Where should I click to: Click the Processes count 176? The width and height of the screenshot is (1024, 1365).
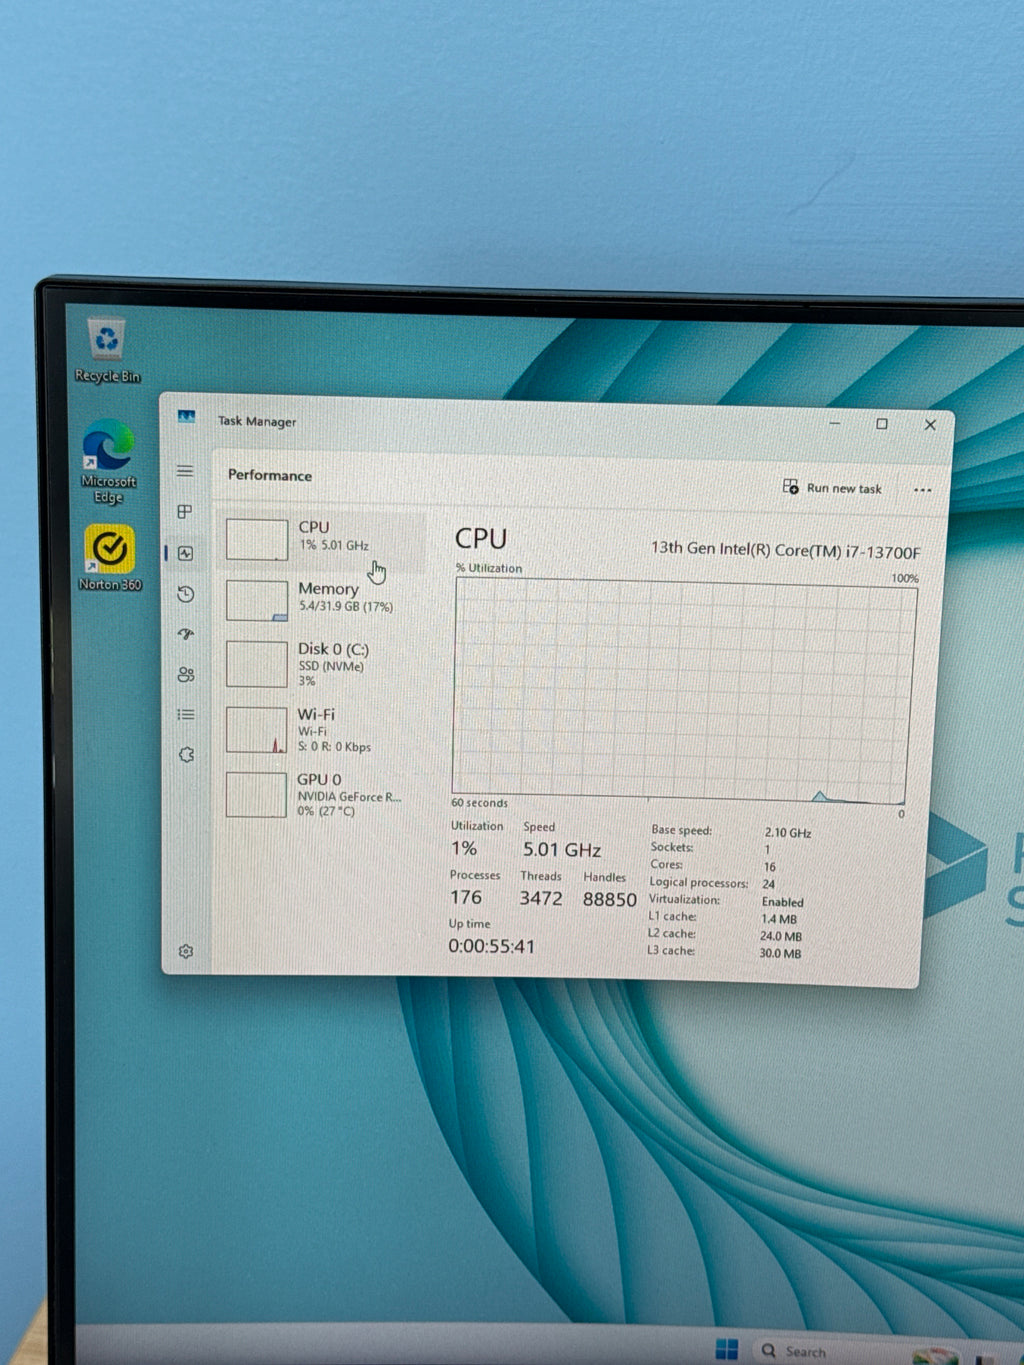(466, 898)
